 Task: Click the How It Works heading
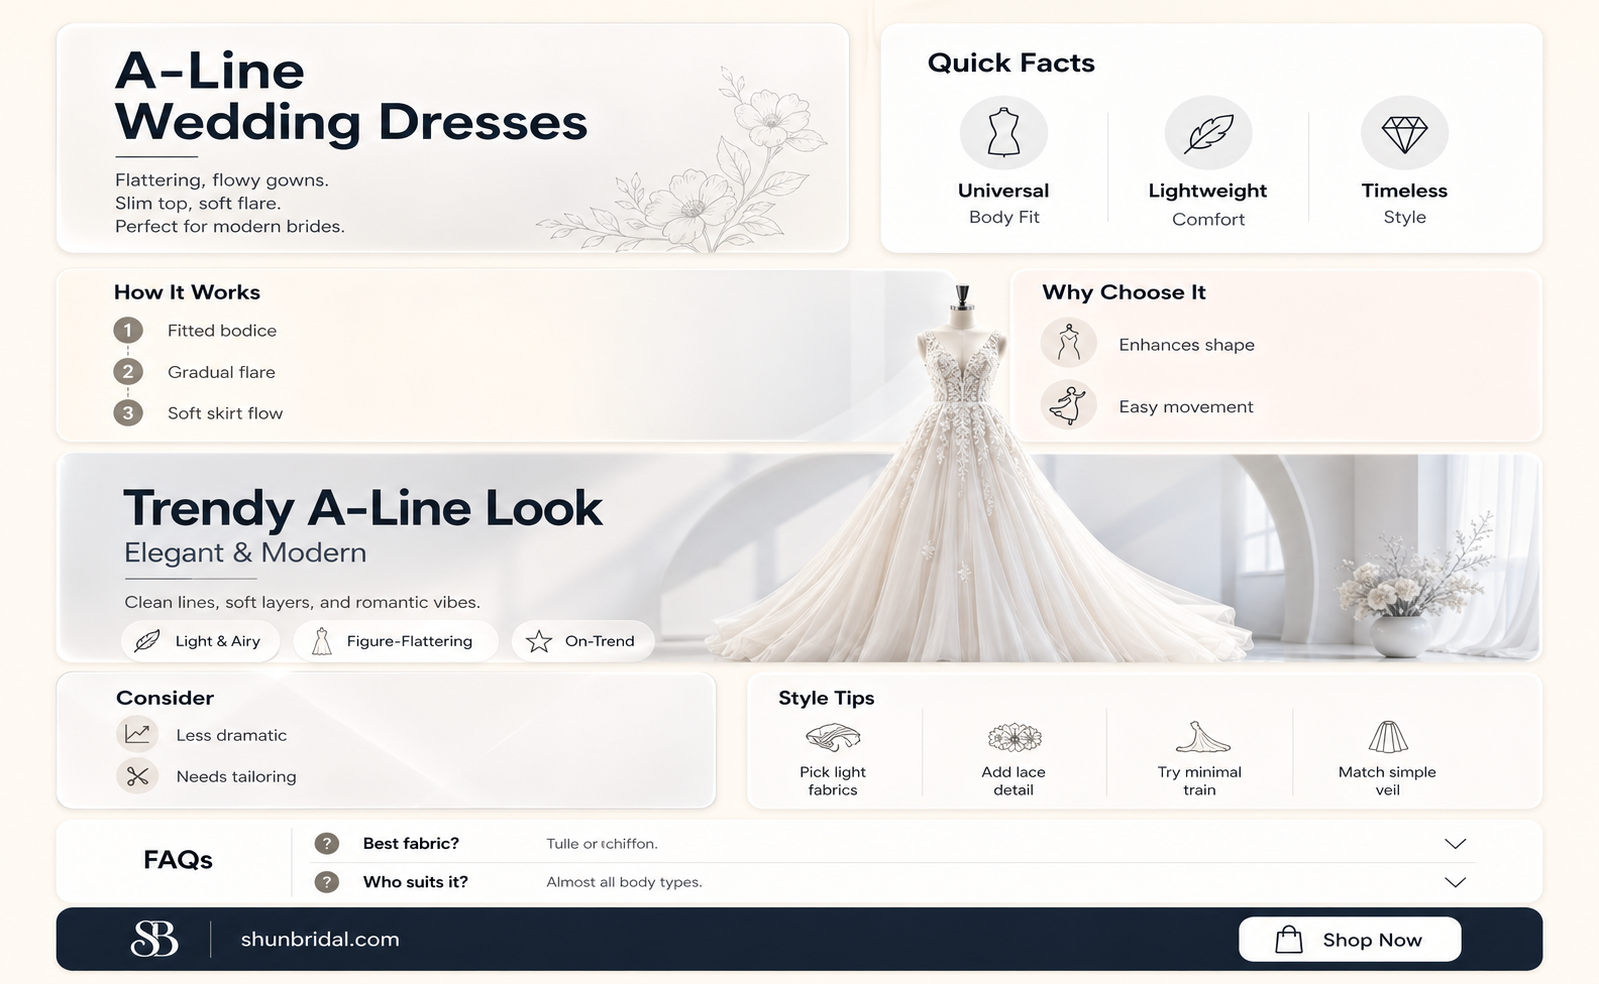pyautogui.click(x=187, y=292)
